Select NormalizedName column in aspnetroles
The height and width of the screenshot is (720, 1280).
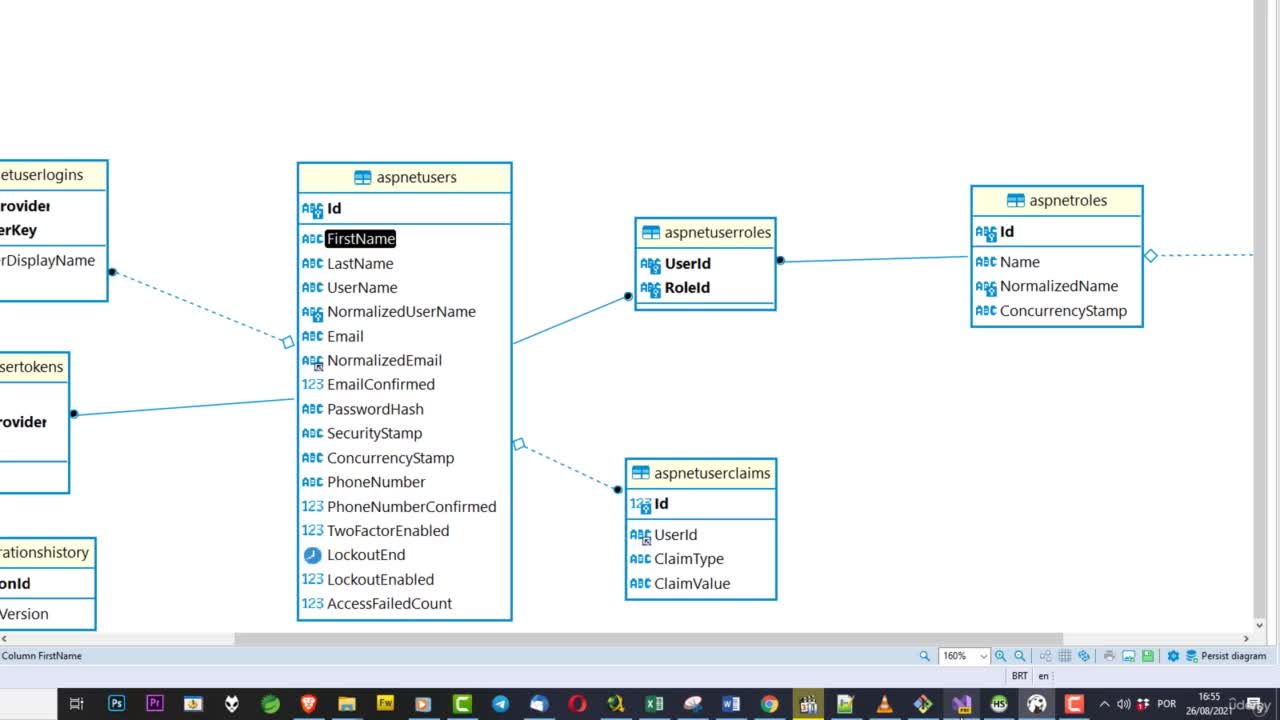click(x=1059, y=286)
